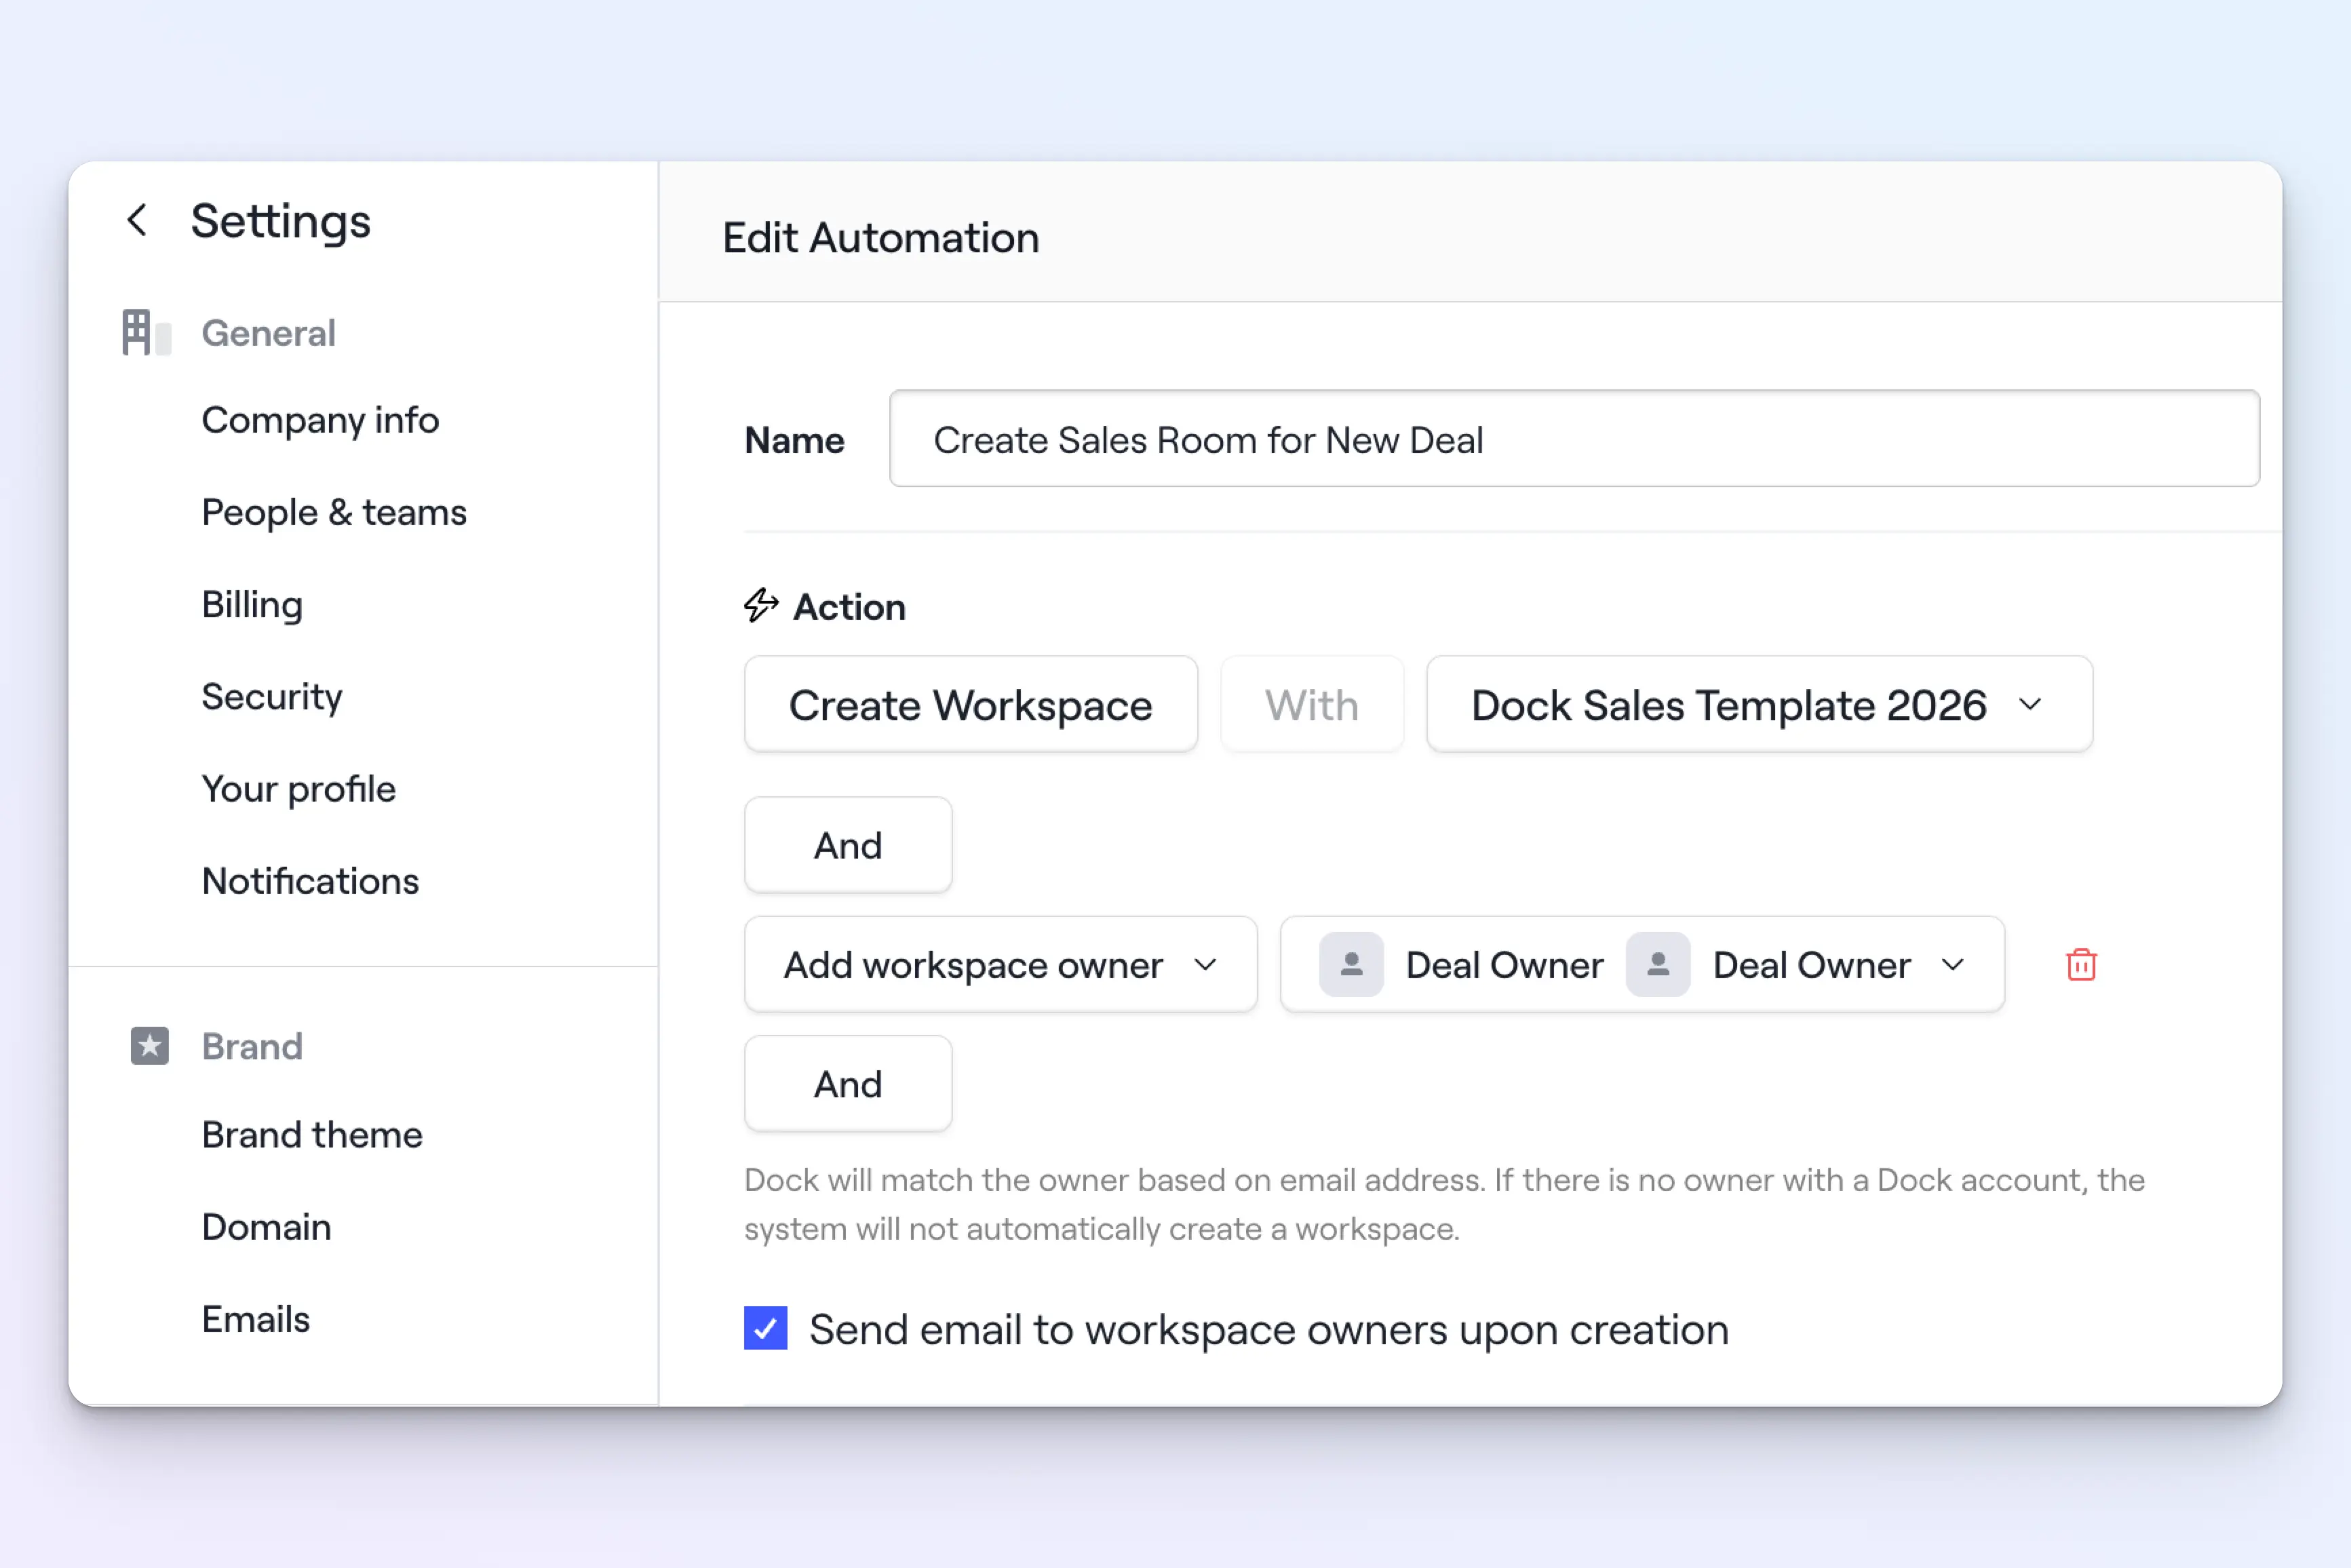The width and height of the screenshot is (2351, 1568).
Task: Click the lightning bolt Action icon
Action: [x=761, y=606]
